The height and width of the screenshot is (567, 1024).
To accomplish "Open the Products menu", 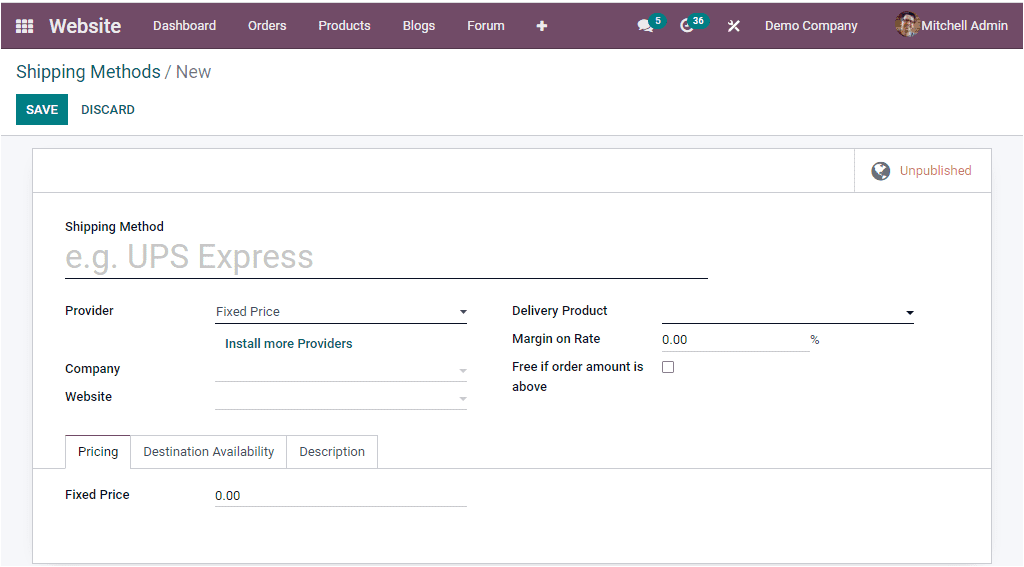I will point(344,26).
